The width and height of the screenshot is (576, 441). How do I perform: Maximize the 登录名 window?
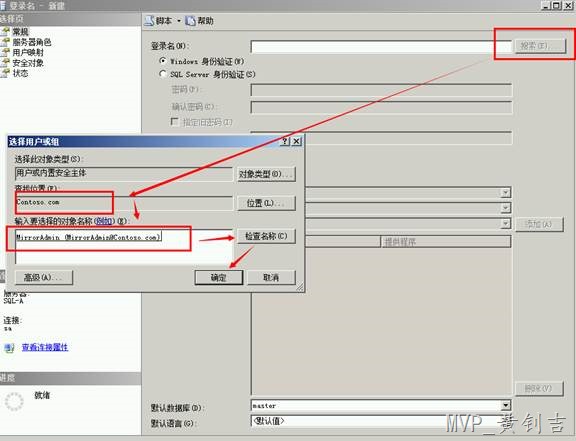tap(557, 5)
